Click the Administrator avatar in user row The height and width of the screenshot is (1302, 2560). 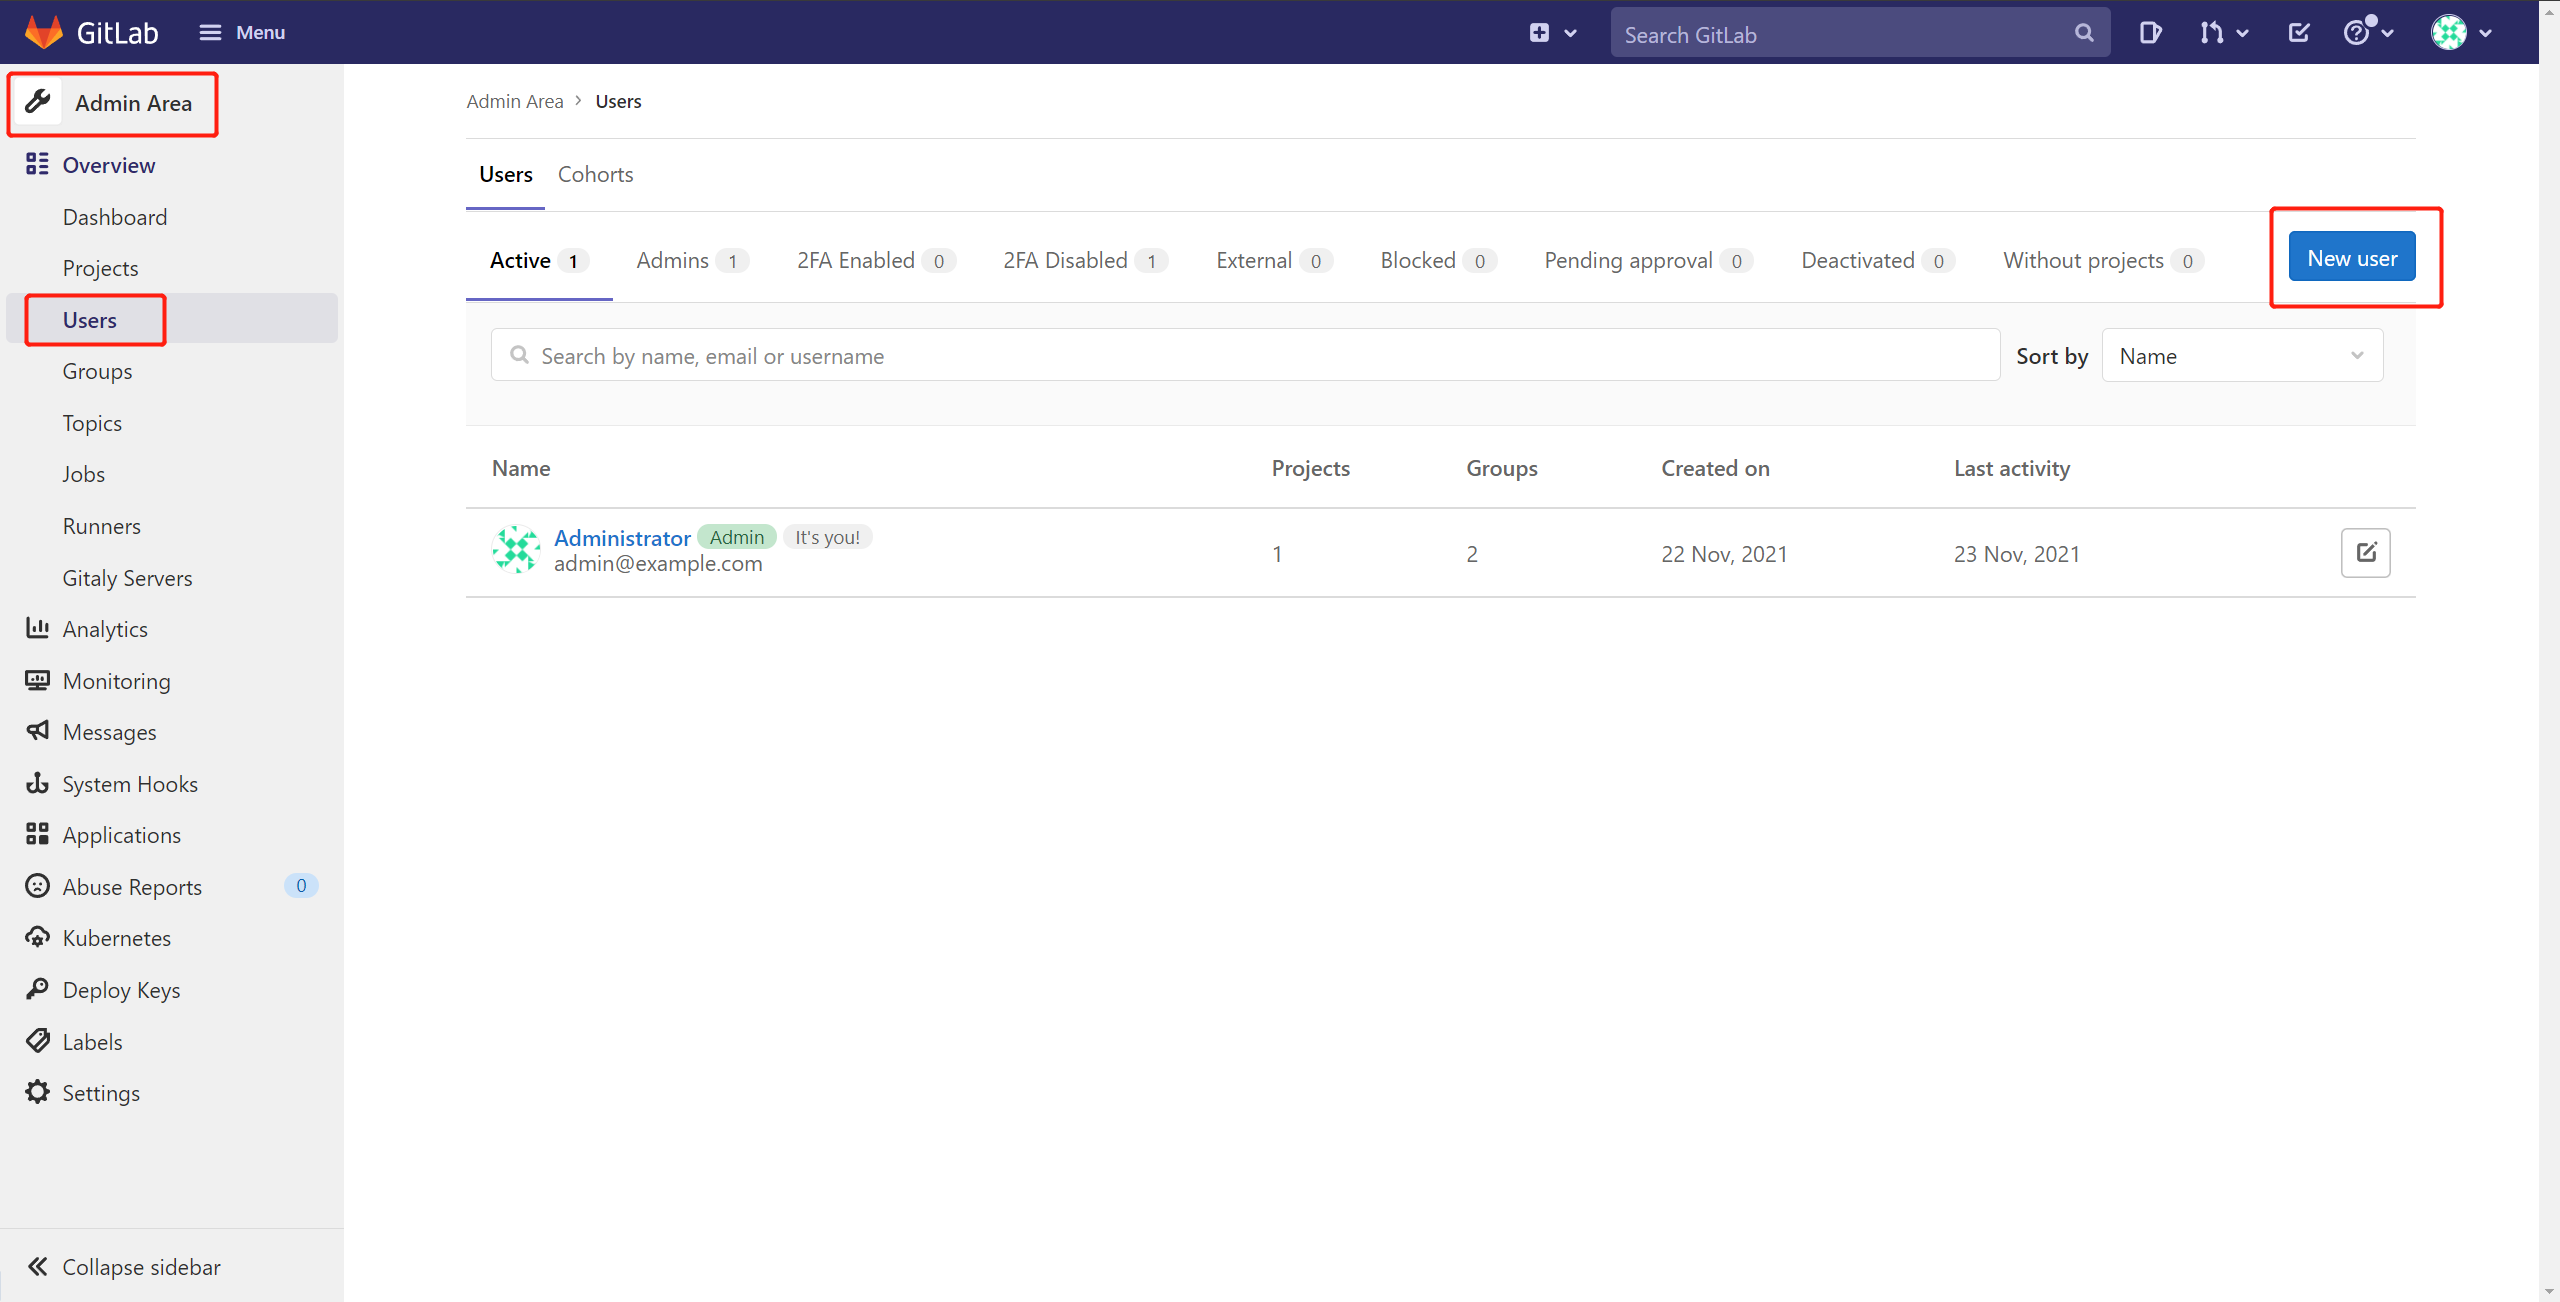(x=516, y=550)
